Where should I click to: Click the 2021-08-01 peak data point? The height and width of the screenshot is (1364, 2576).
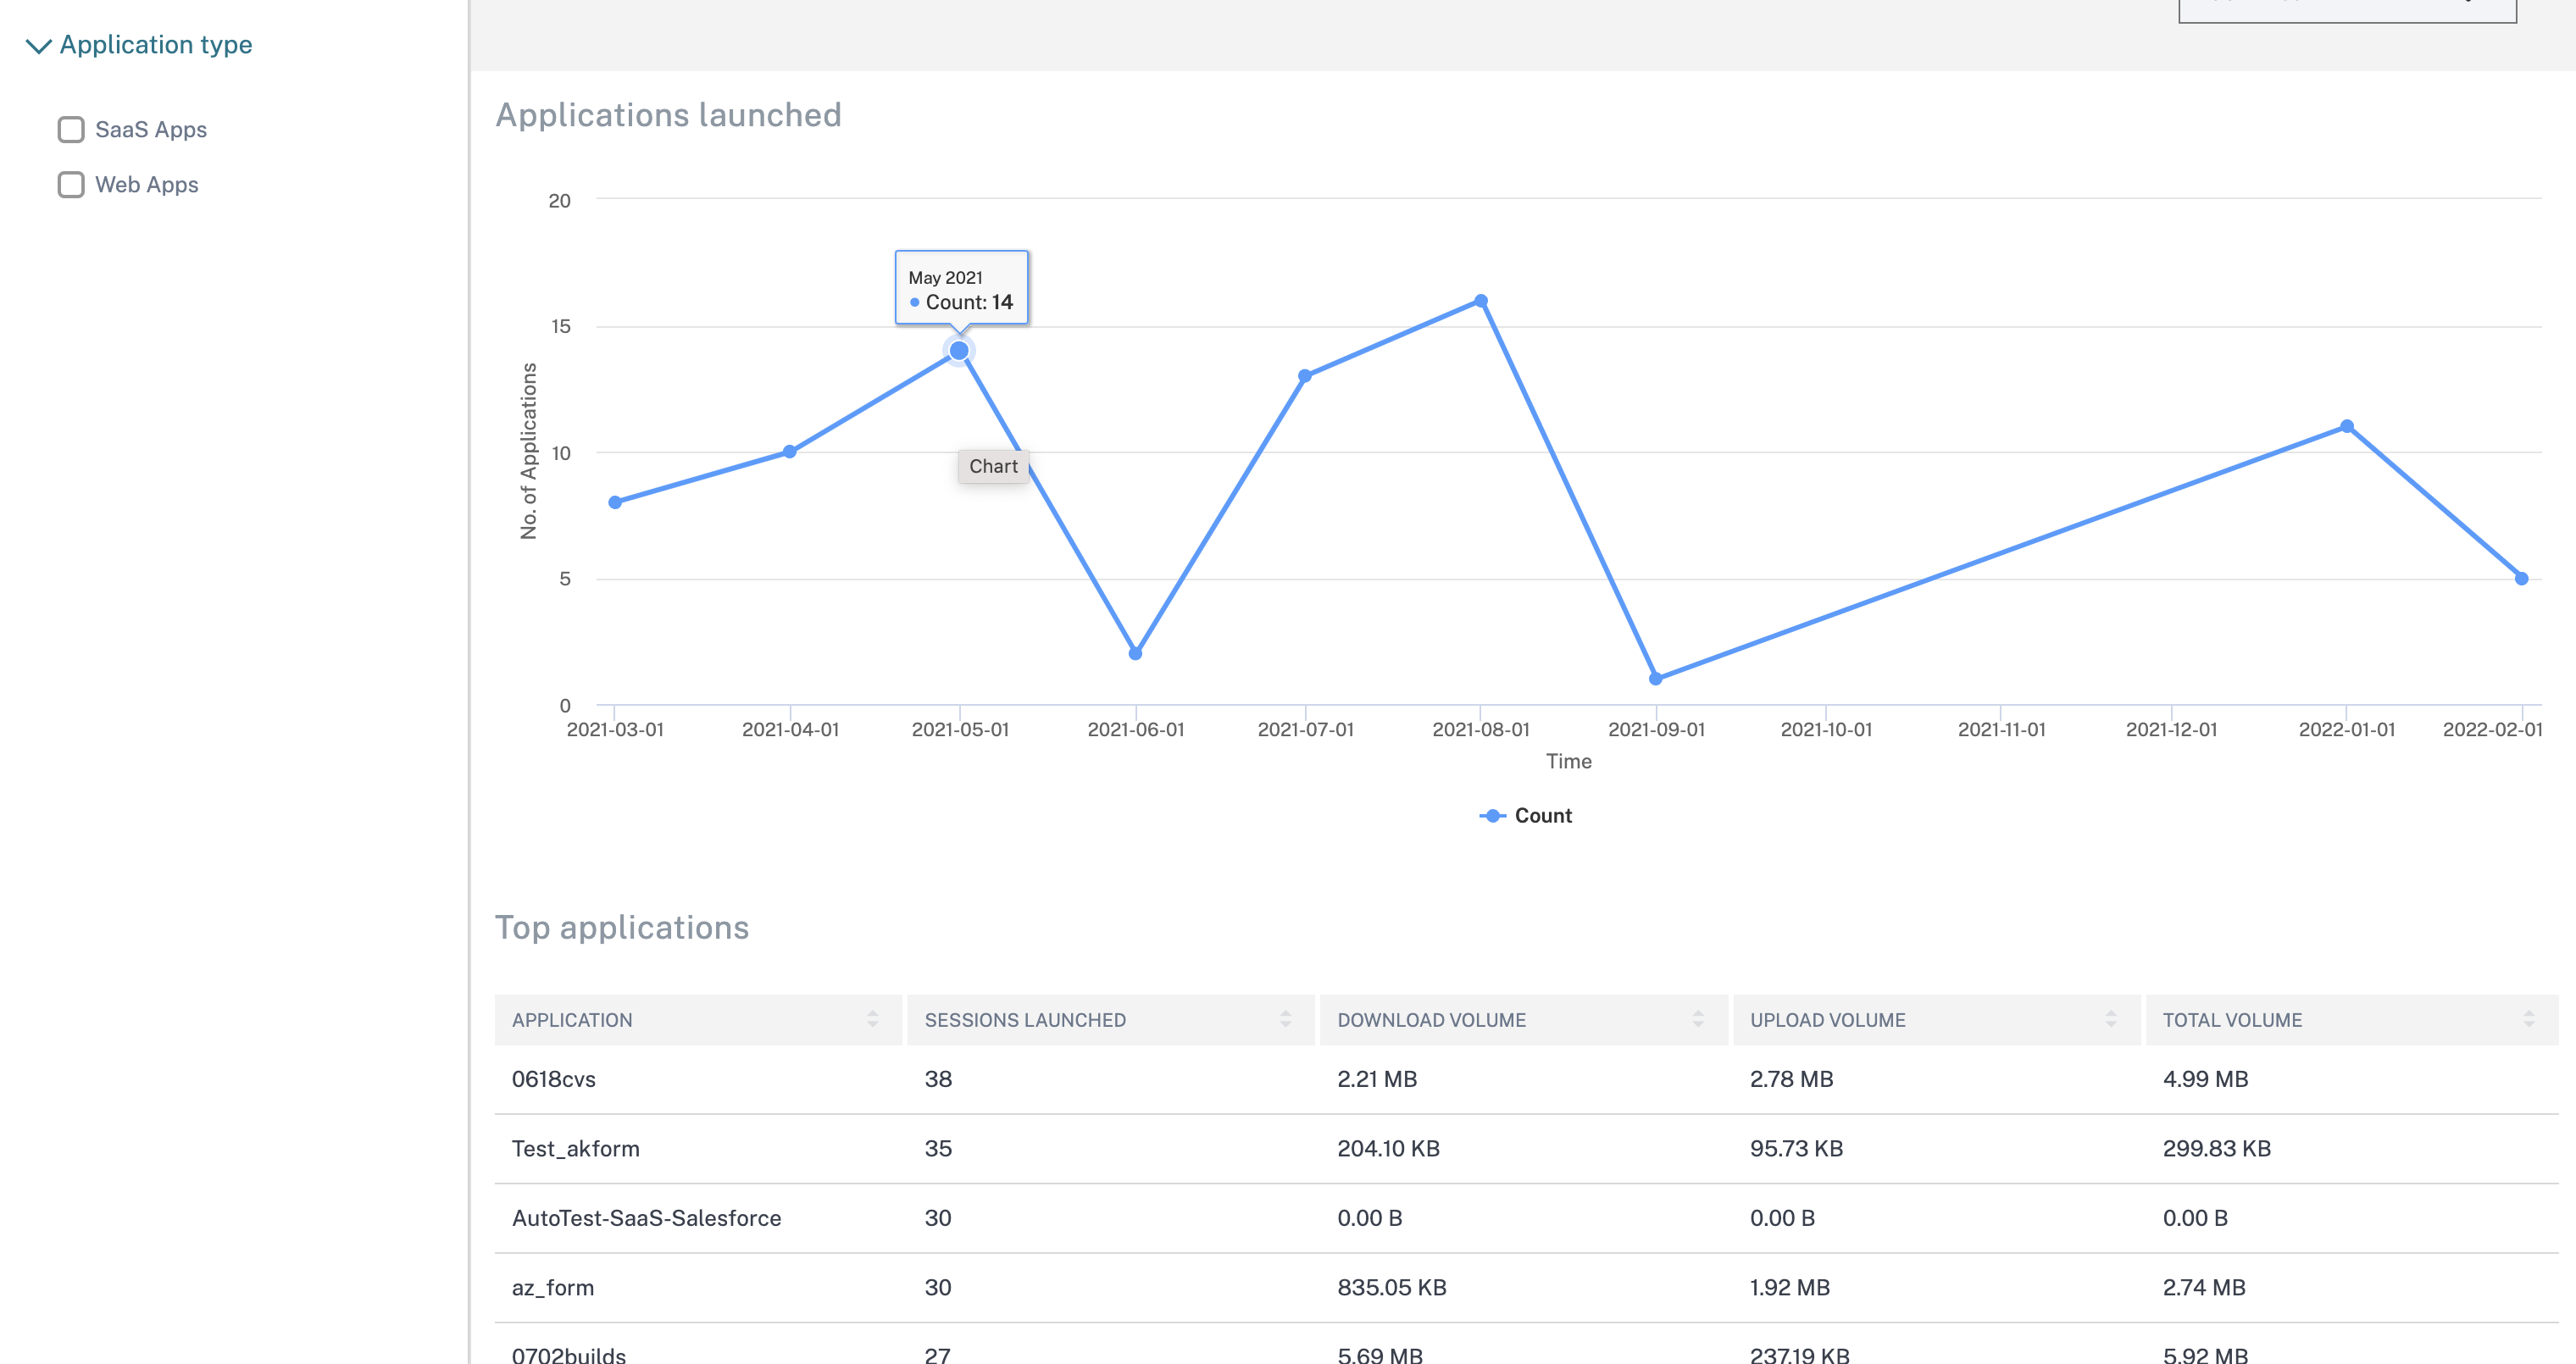pyautogui.click(x=1481, y=301)
